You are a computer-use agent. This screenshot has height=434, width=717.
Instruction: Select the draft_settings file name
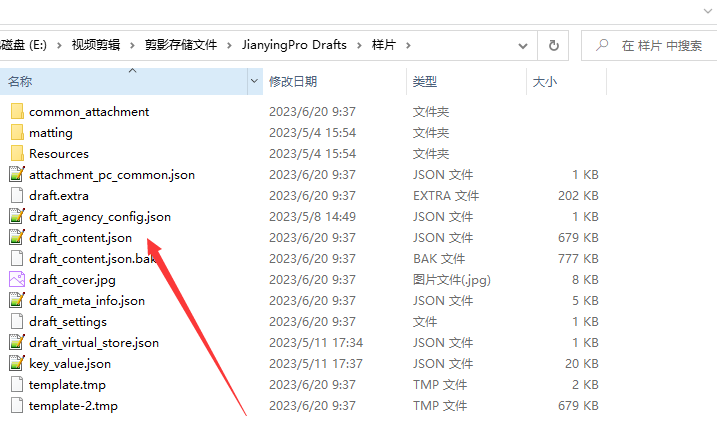click(x=68, y=322)
